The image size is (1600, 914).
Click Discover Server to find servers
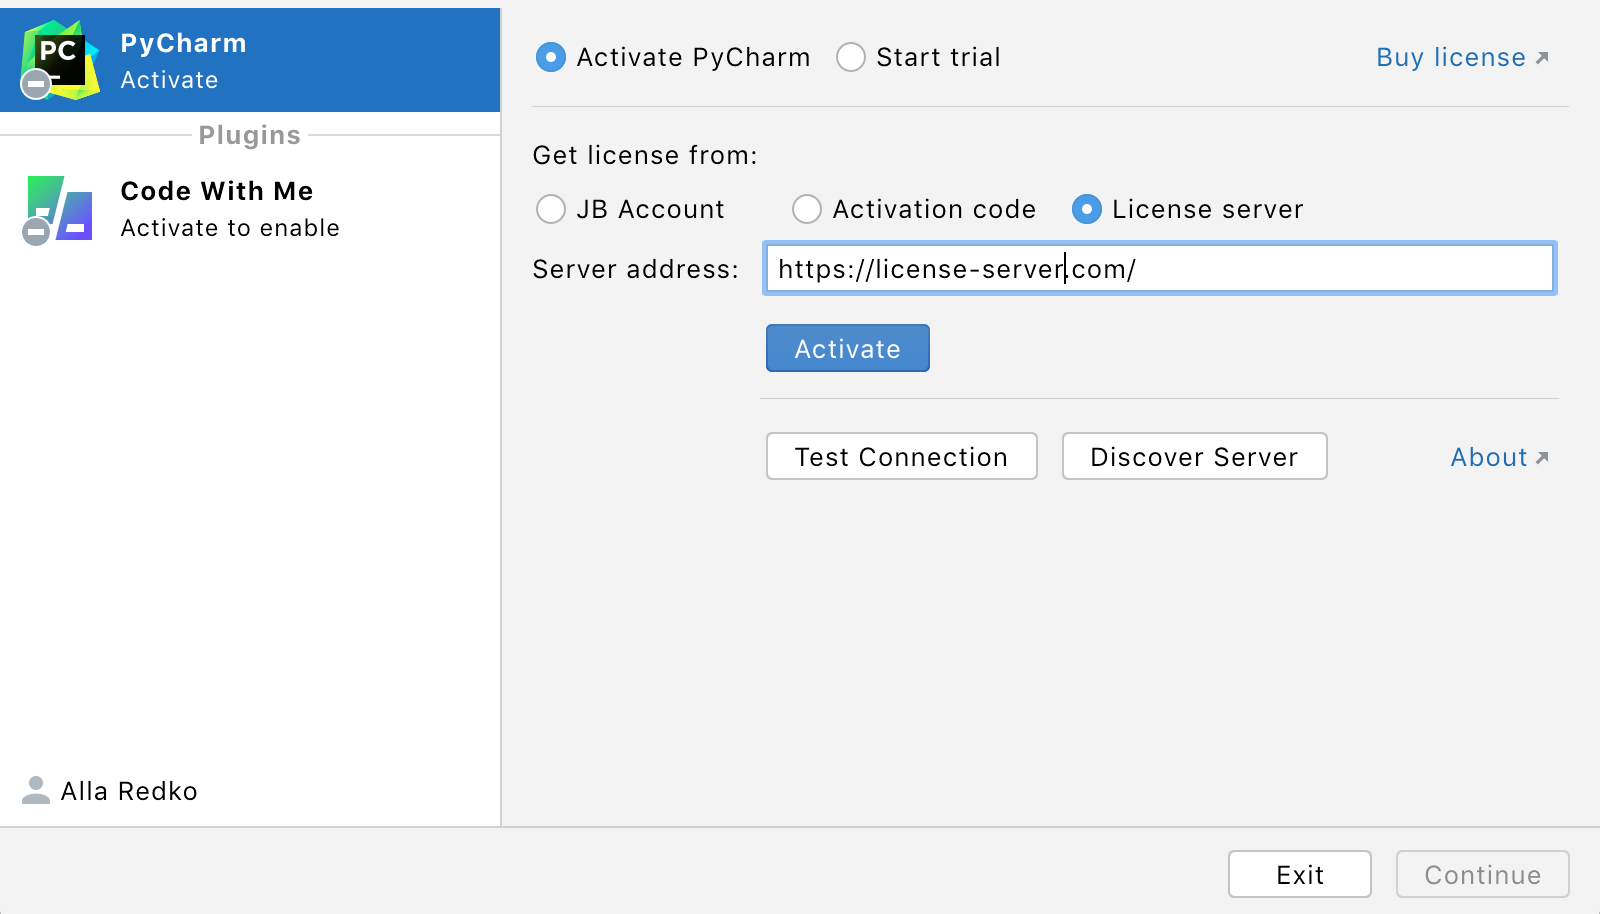pos(1193,456)
